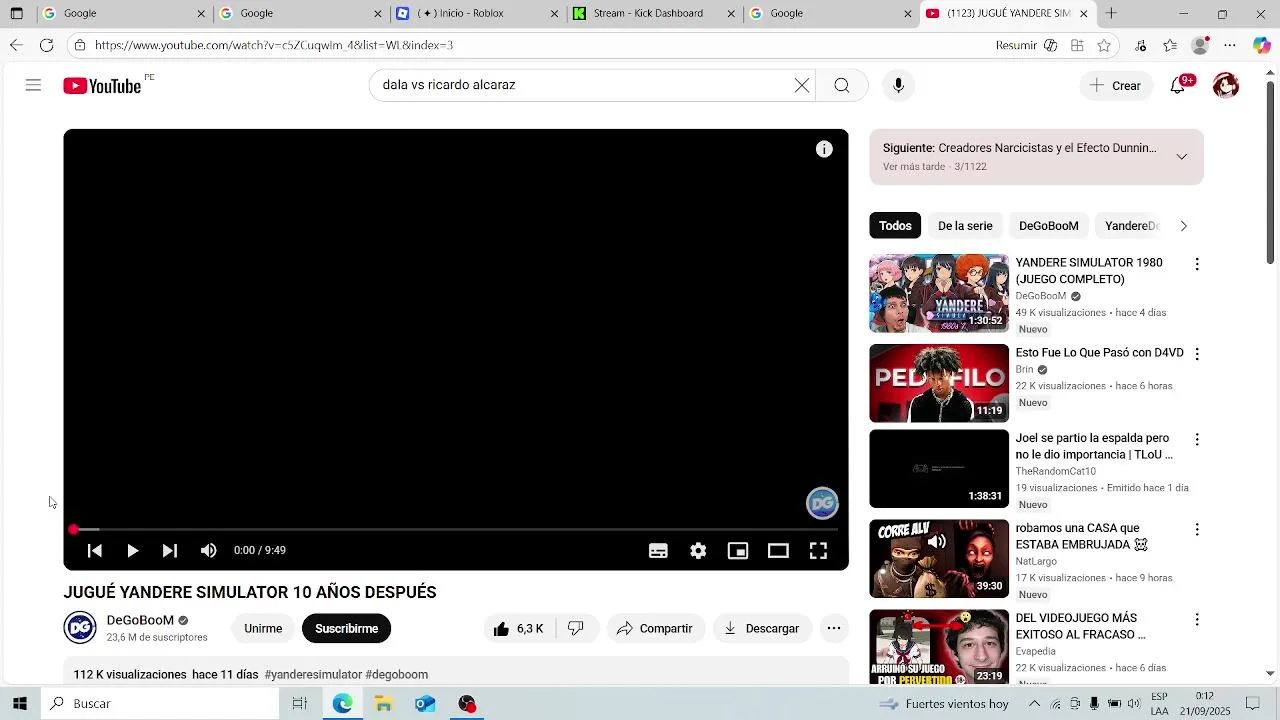This screenshot has width=1280, height=720.
Task: Like the video with 6,3 K
Action: [518, 628]
